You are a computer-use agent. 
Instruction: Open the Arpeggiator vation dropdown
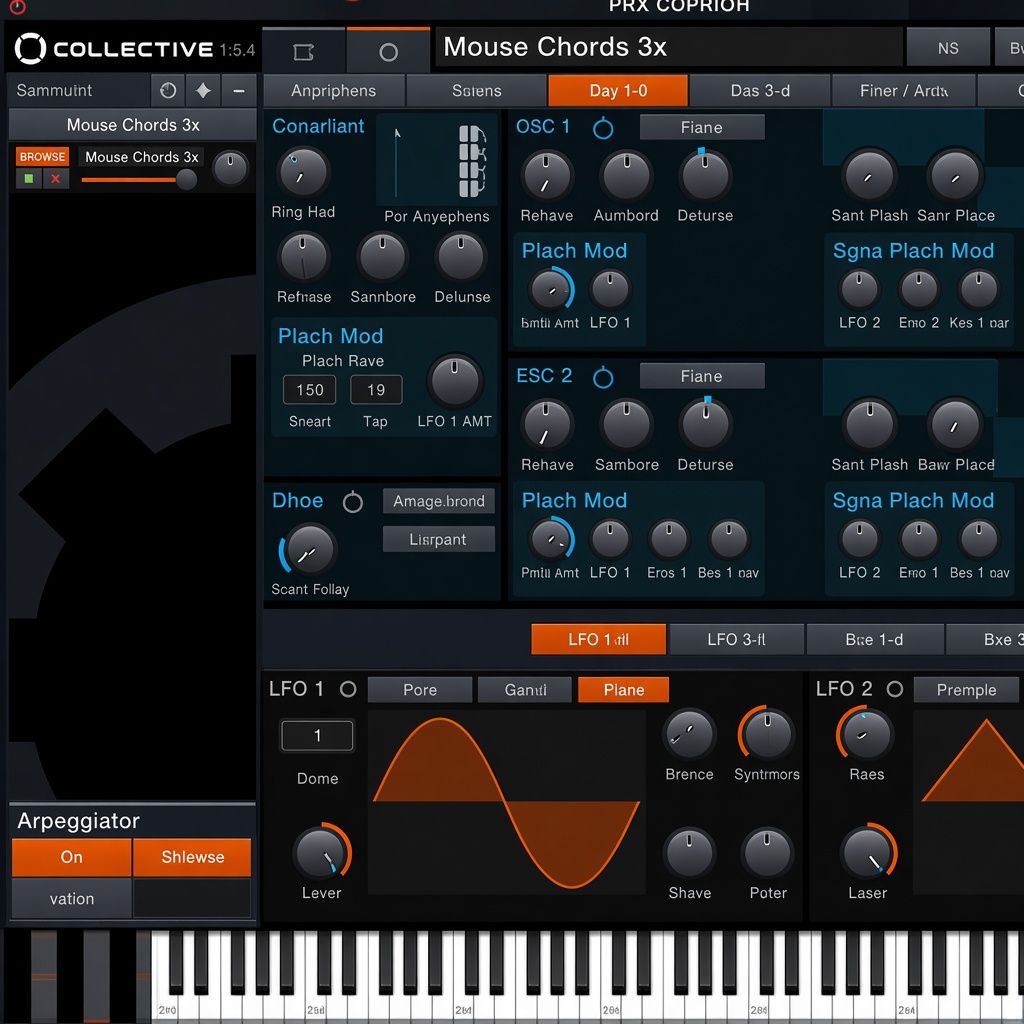pyautogui.click(x=72, y=899)
